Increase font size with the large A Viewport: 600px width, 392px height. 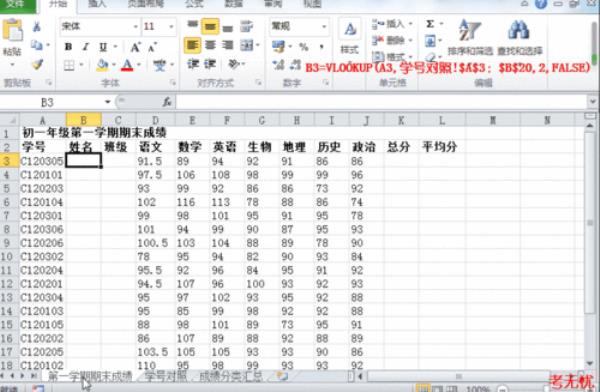coord(135,47)
